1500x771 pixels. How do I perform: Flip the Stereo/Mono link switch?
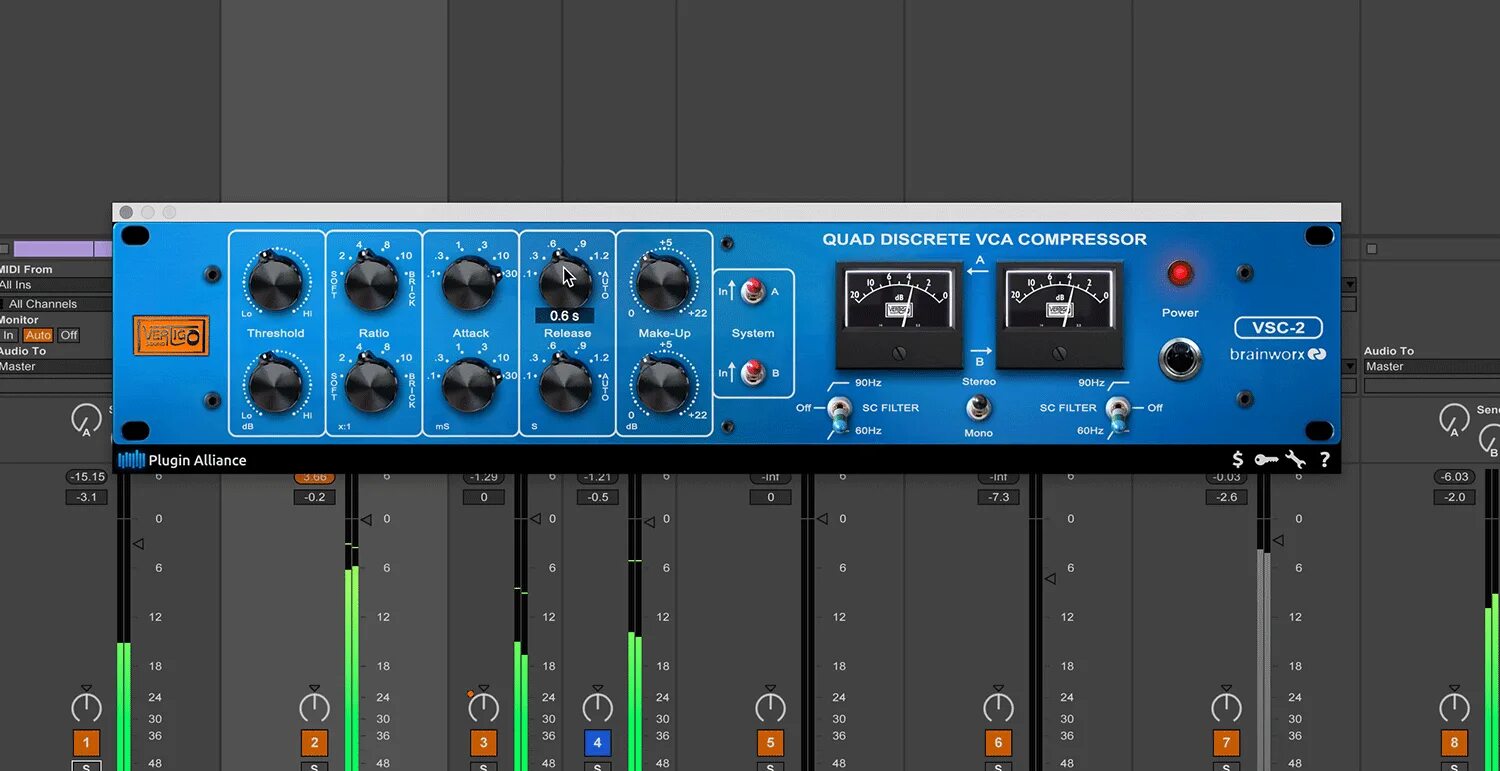[x=979, y=406]
